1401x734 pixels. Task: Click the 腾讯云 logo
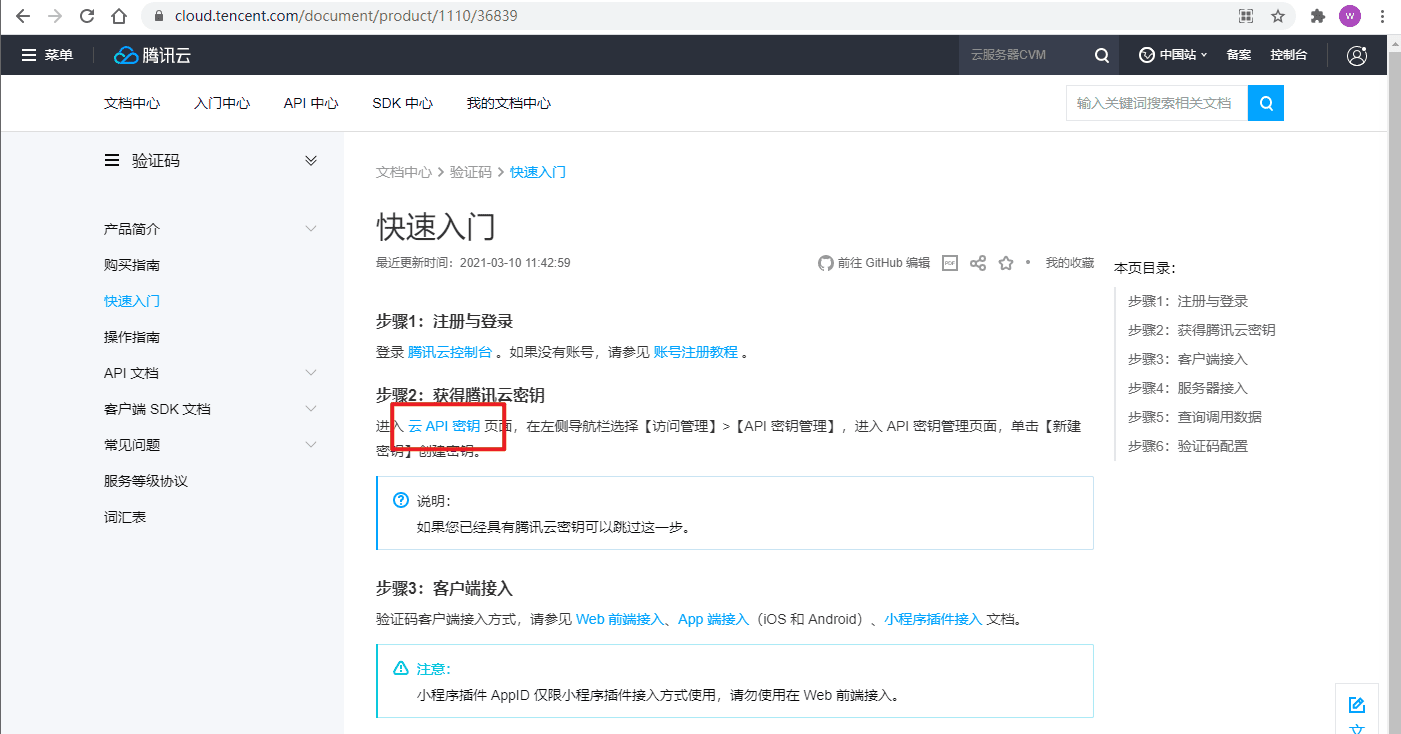152,55
